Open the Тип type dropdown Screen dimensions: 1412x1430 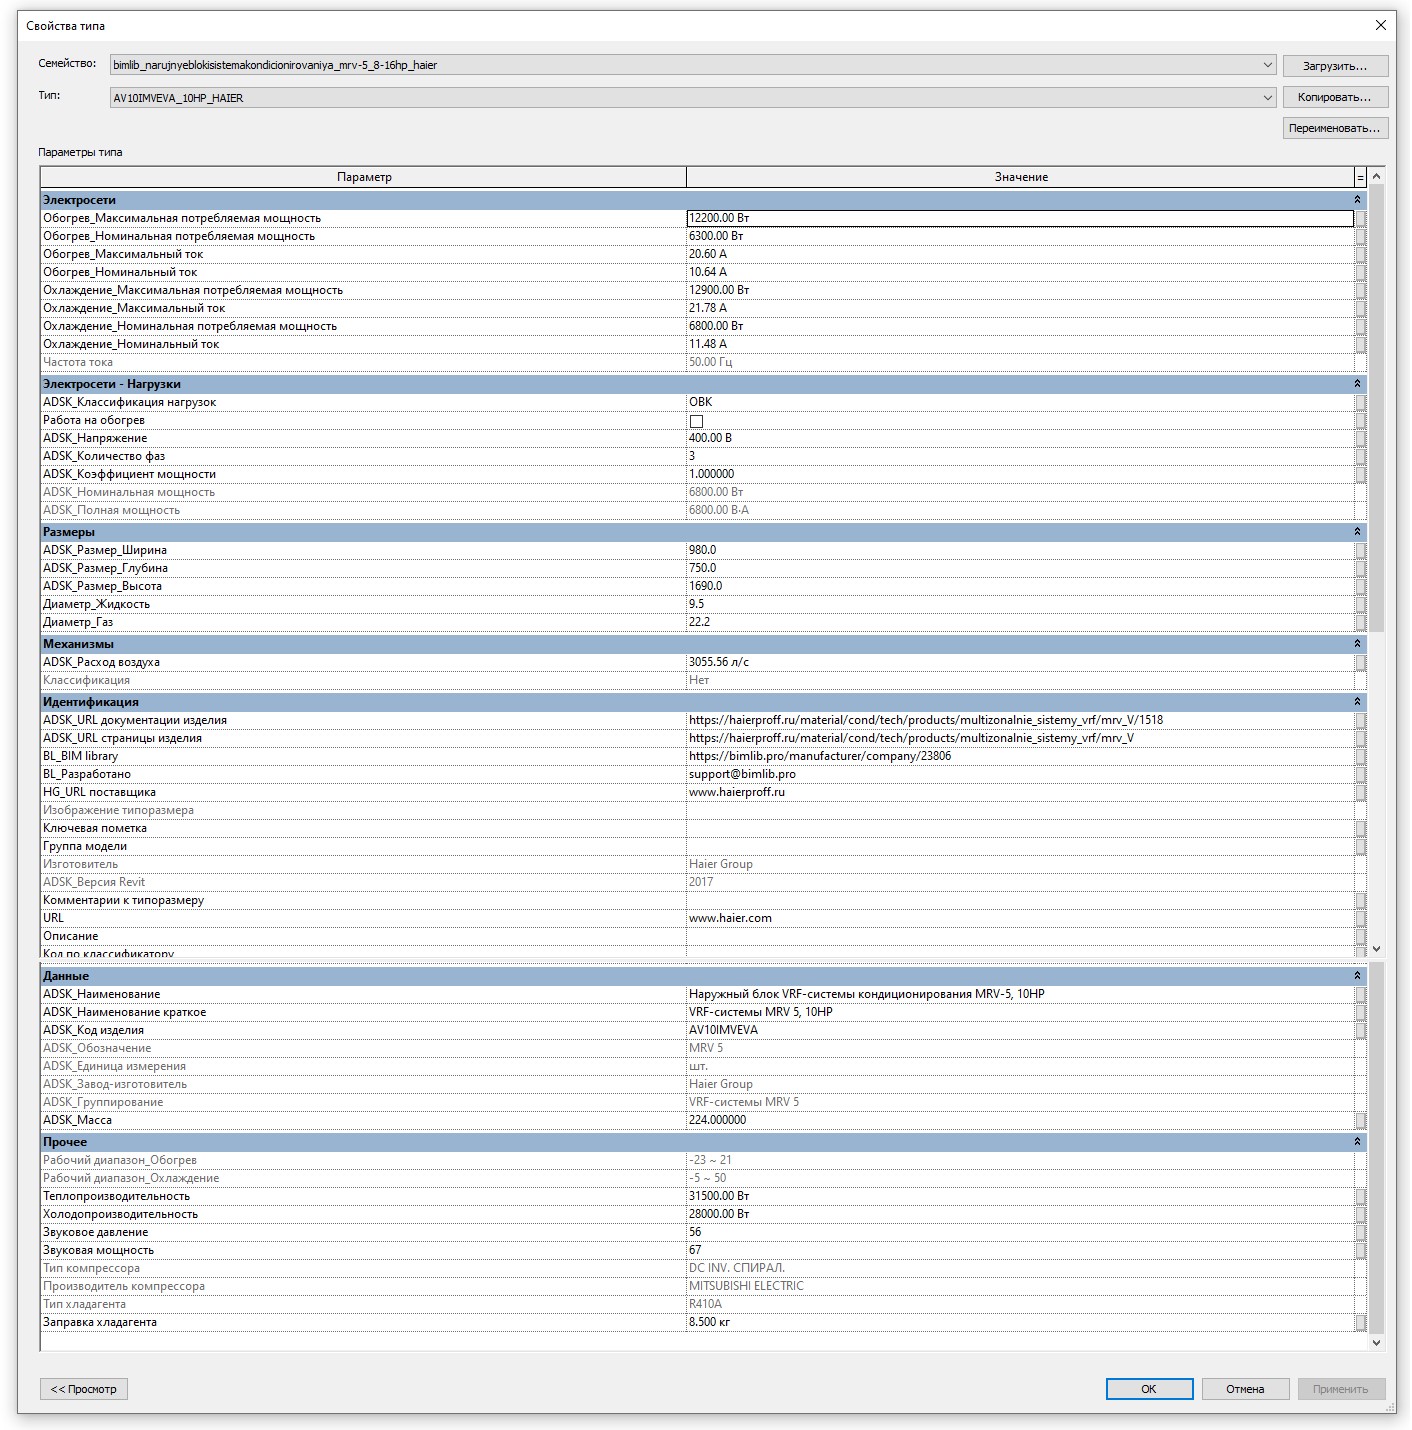[x=693, y=98]
